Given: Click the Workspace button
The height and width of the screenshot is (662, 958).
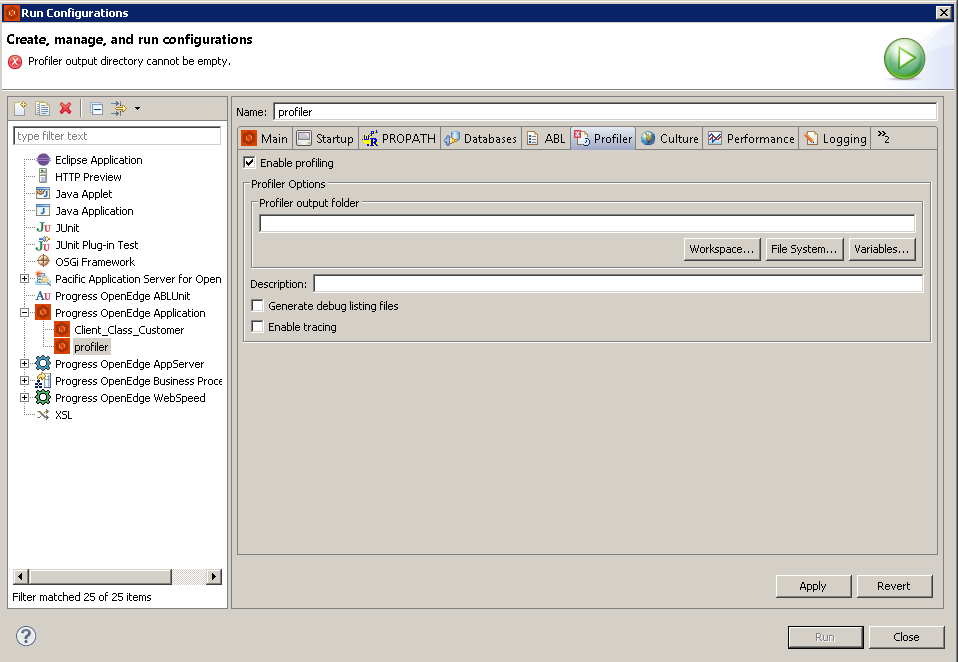Looking at the screenshot, I should click(722, 249).
